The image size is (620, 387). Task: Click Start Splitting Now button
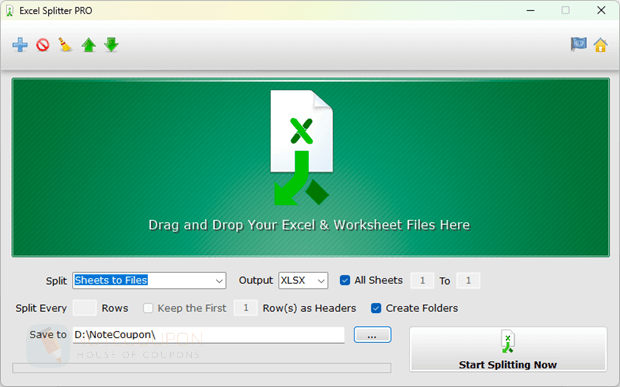508,349
